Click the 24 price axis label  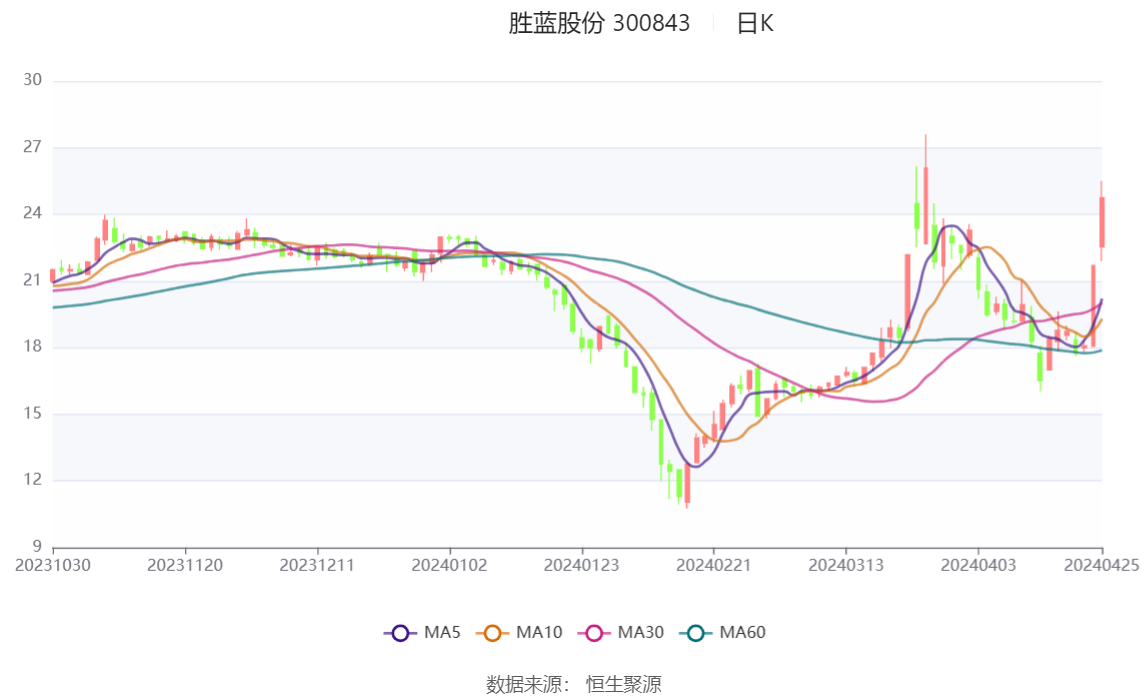[x=32, y=213]
